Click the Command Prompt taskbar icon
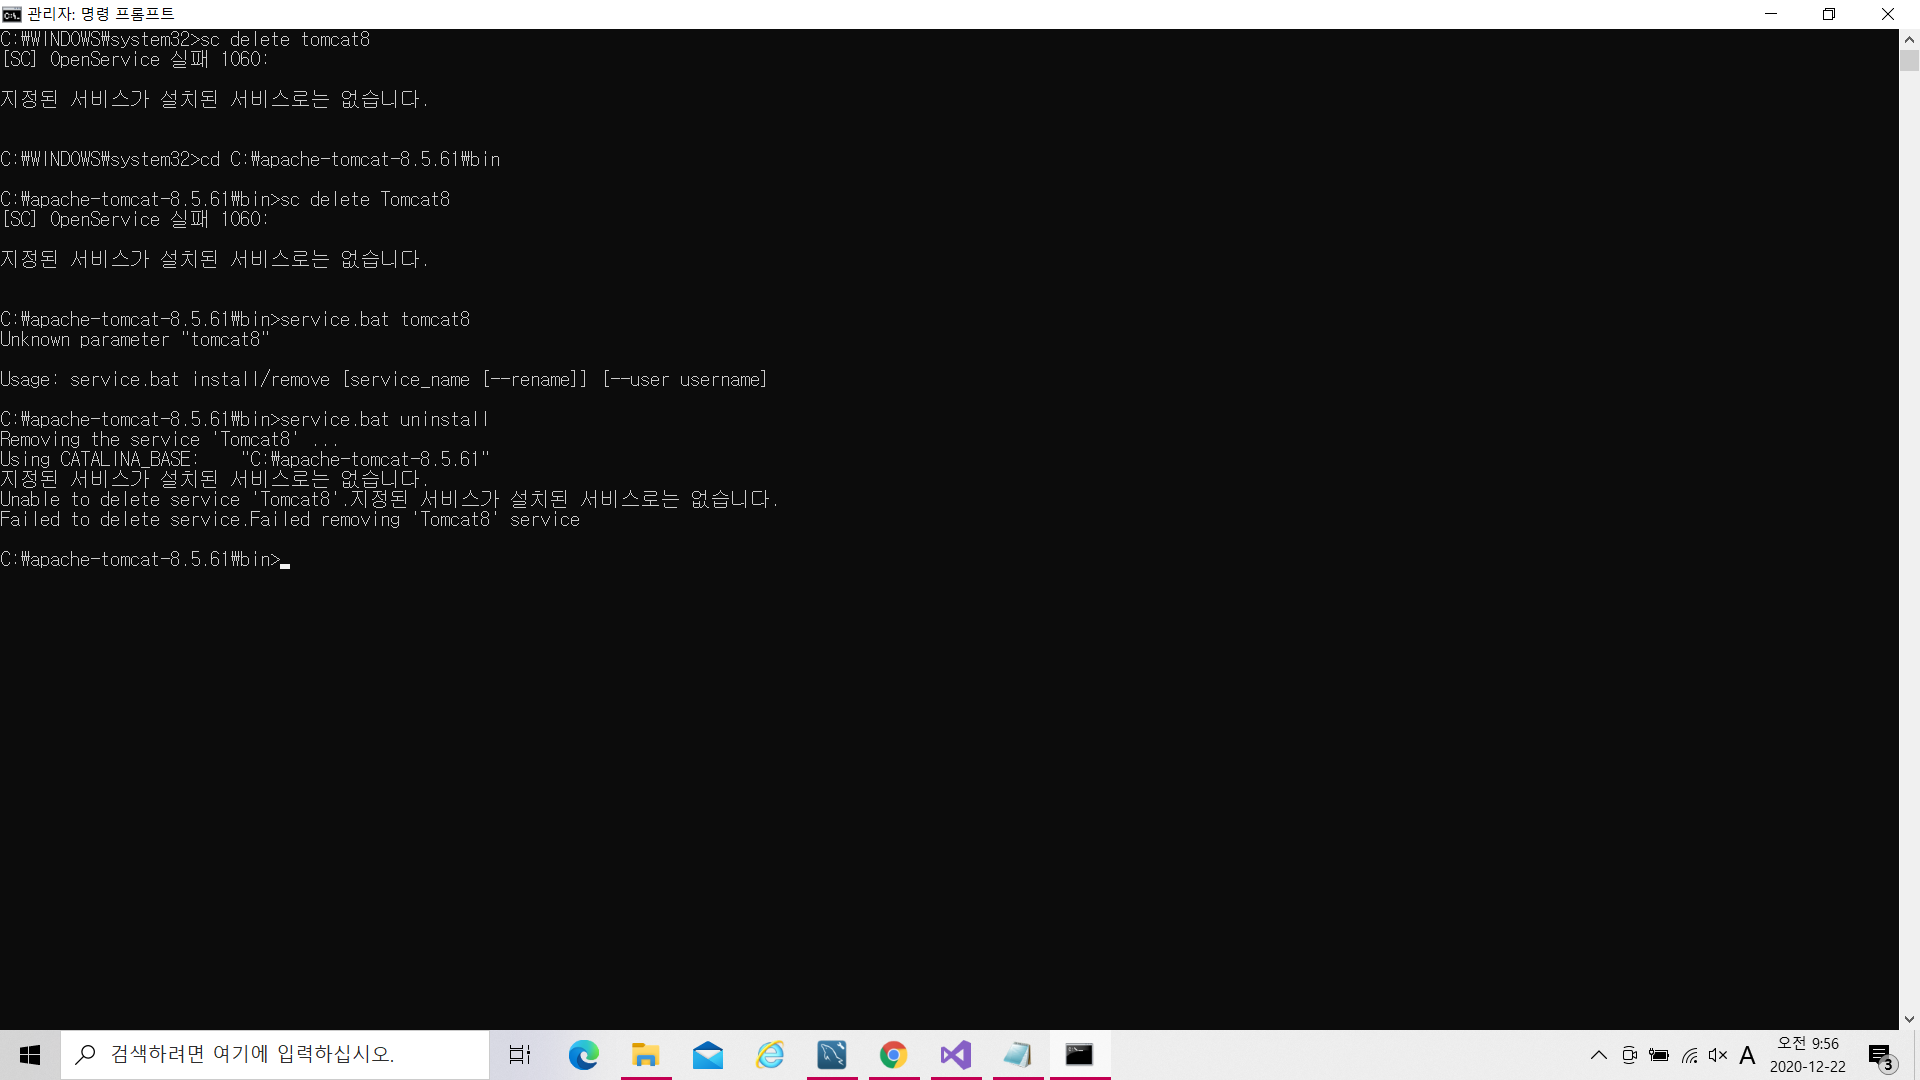Screen dimensions: 1920x1080 pyautogui.click(x=1079, y=1055)
